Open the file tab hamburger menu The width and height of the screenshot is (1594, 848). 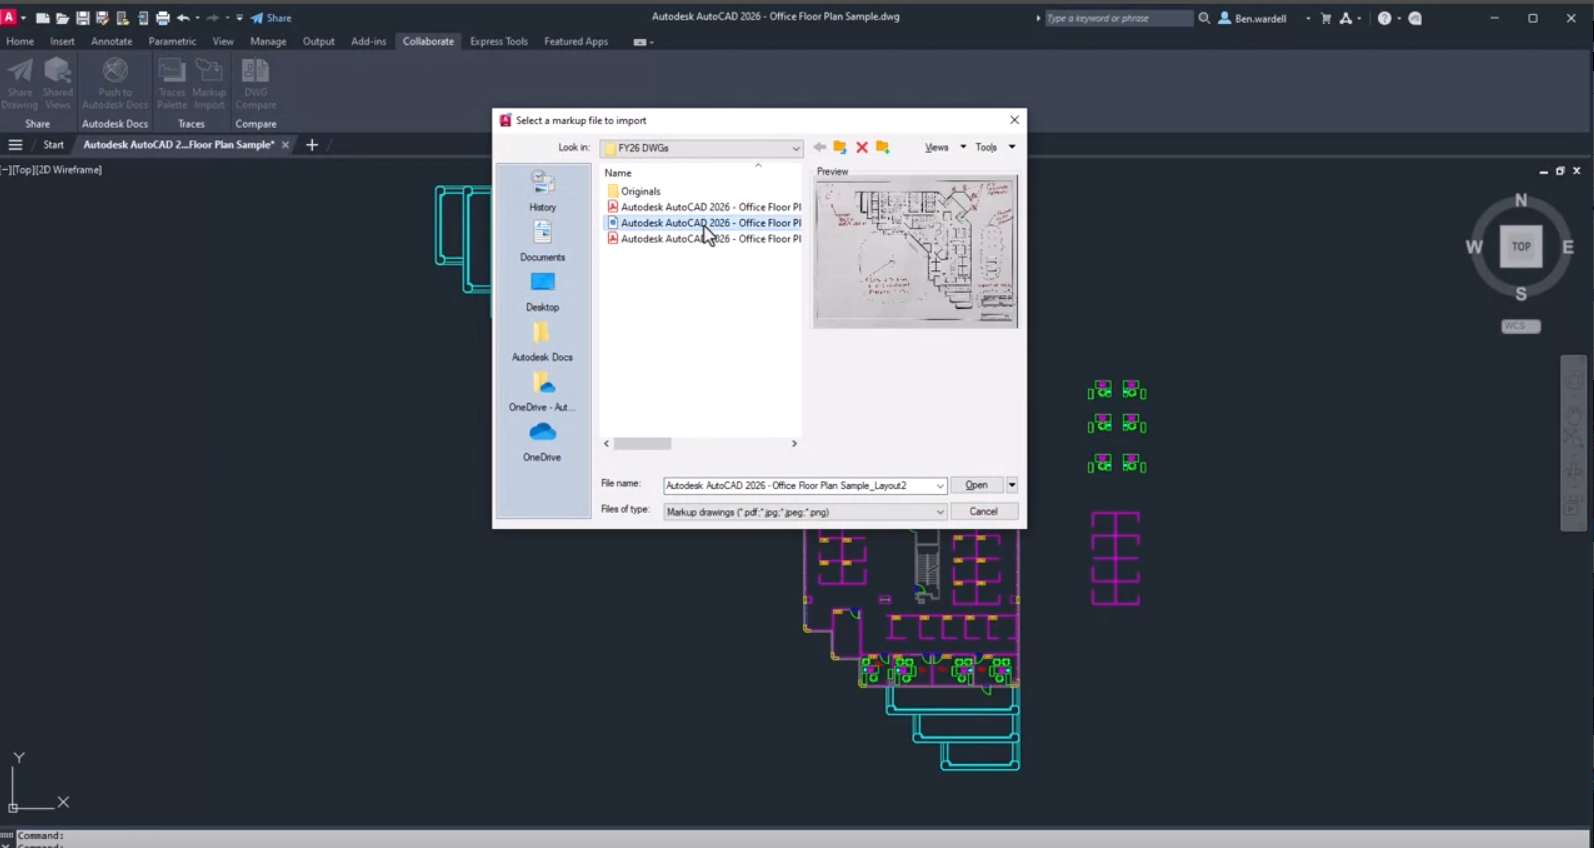pyautogui.click(x=15, y=145)
